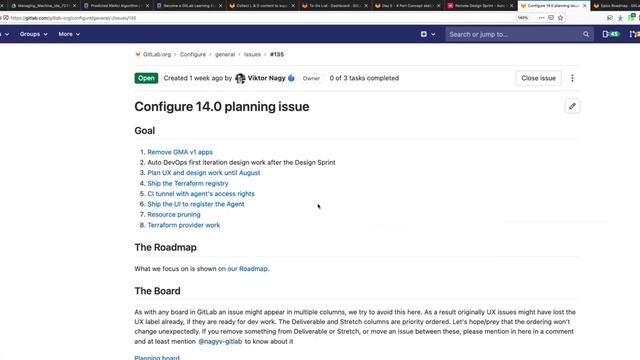This screenshot has height=360, width=640.
Task: Open the Issues breadcrumb link
Action: pyautogui.click(x=252, y=54)
